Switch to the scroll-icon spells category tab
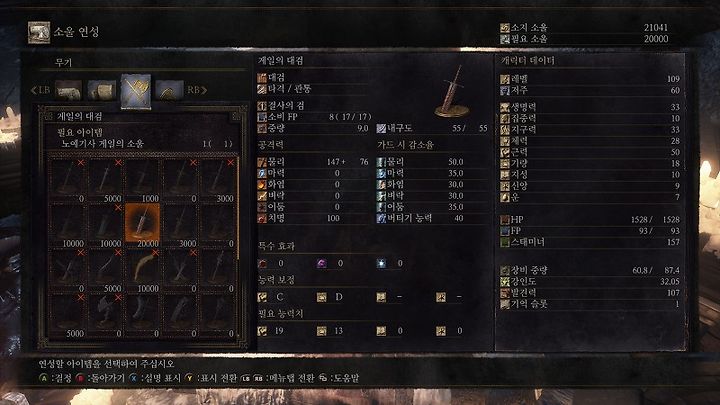 click(x=102, y=90)
